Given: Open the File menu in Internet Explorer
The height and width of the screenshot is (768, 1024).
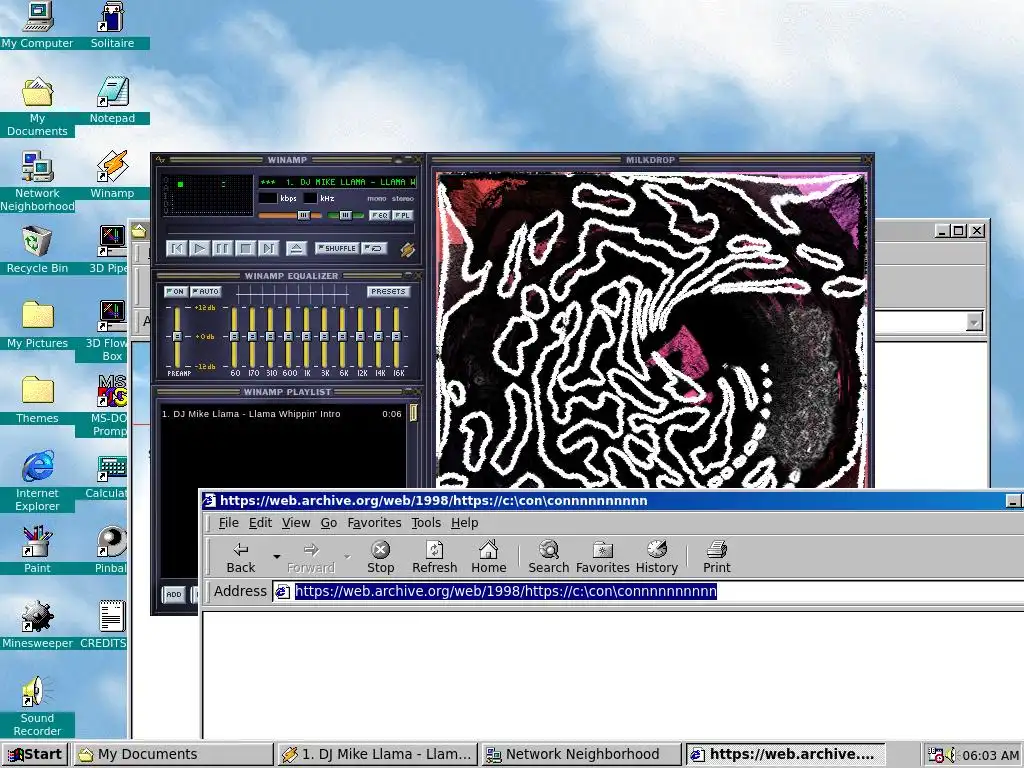Looking at the screenshot, I should [x=229, y=523].
